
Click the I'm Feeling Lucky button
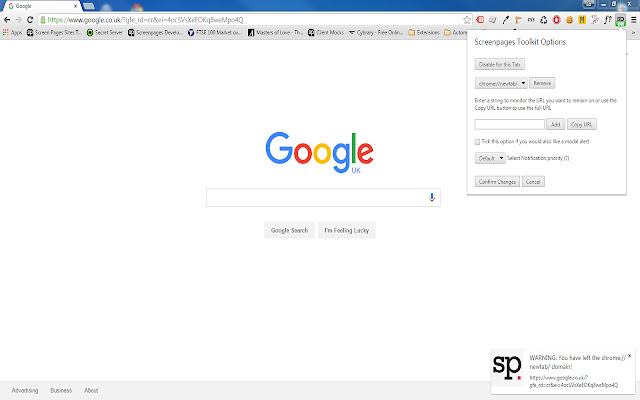click(347, 230)
